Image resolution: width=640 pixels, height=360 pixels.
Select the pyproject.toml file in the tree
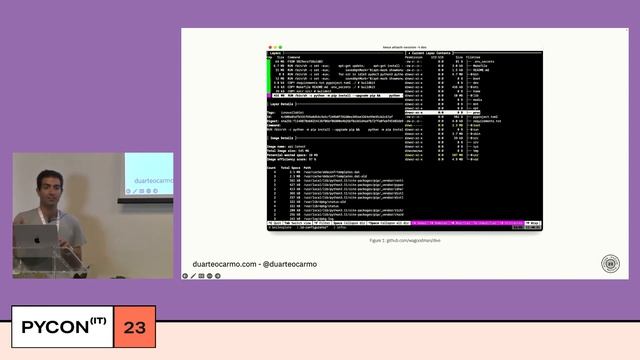pos(485,117)
